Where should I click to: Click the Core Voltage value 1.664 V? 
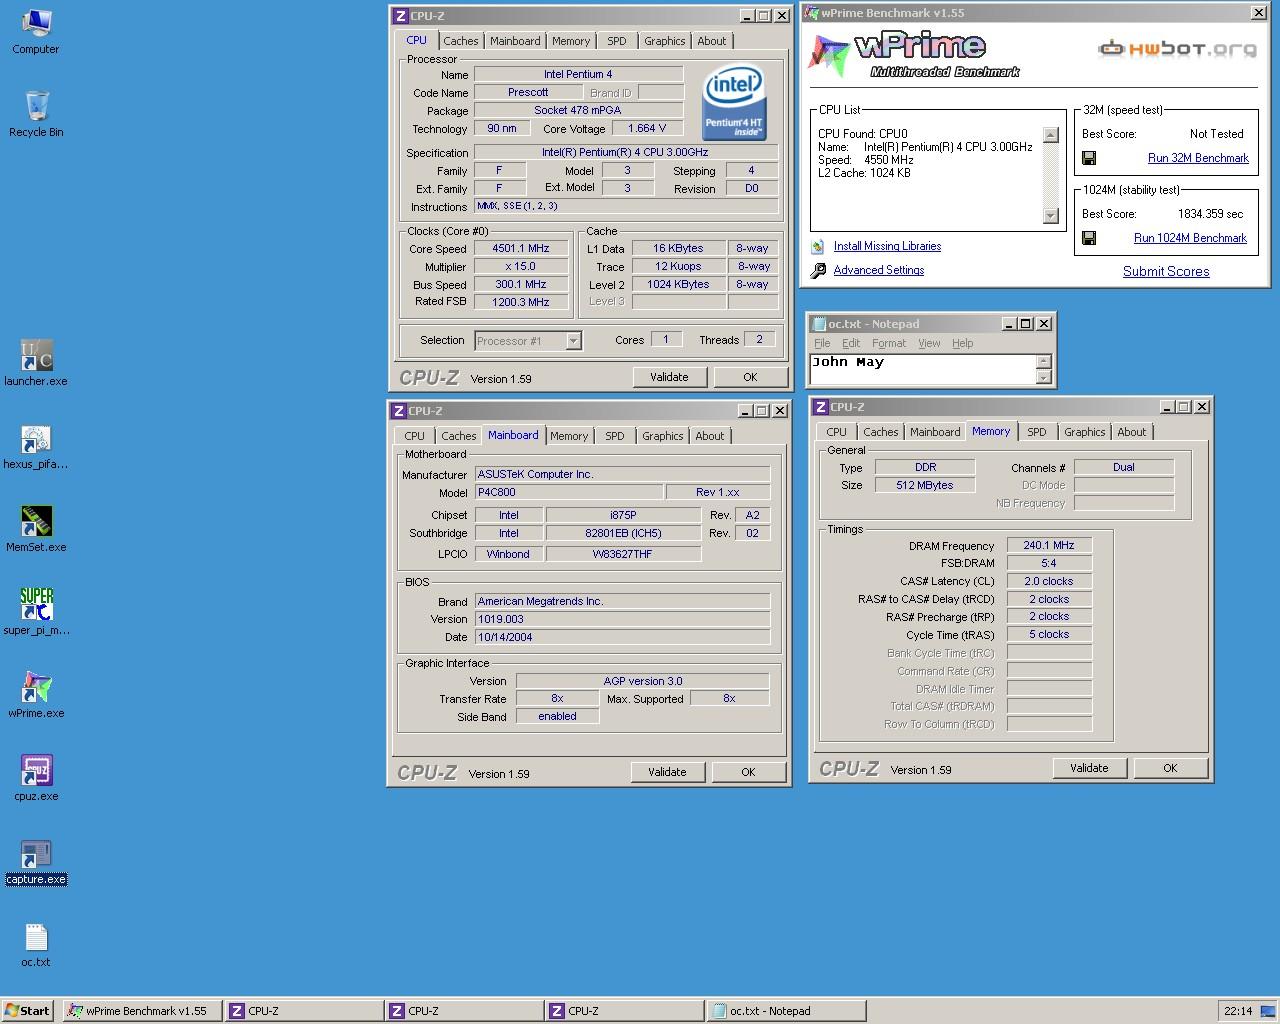646,128
